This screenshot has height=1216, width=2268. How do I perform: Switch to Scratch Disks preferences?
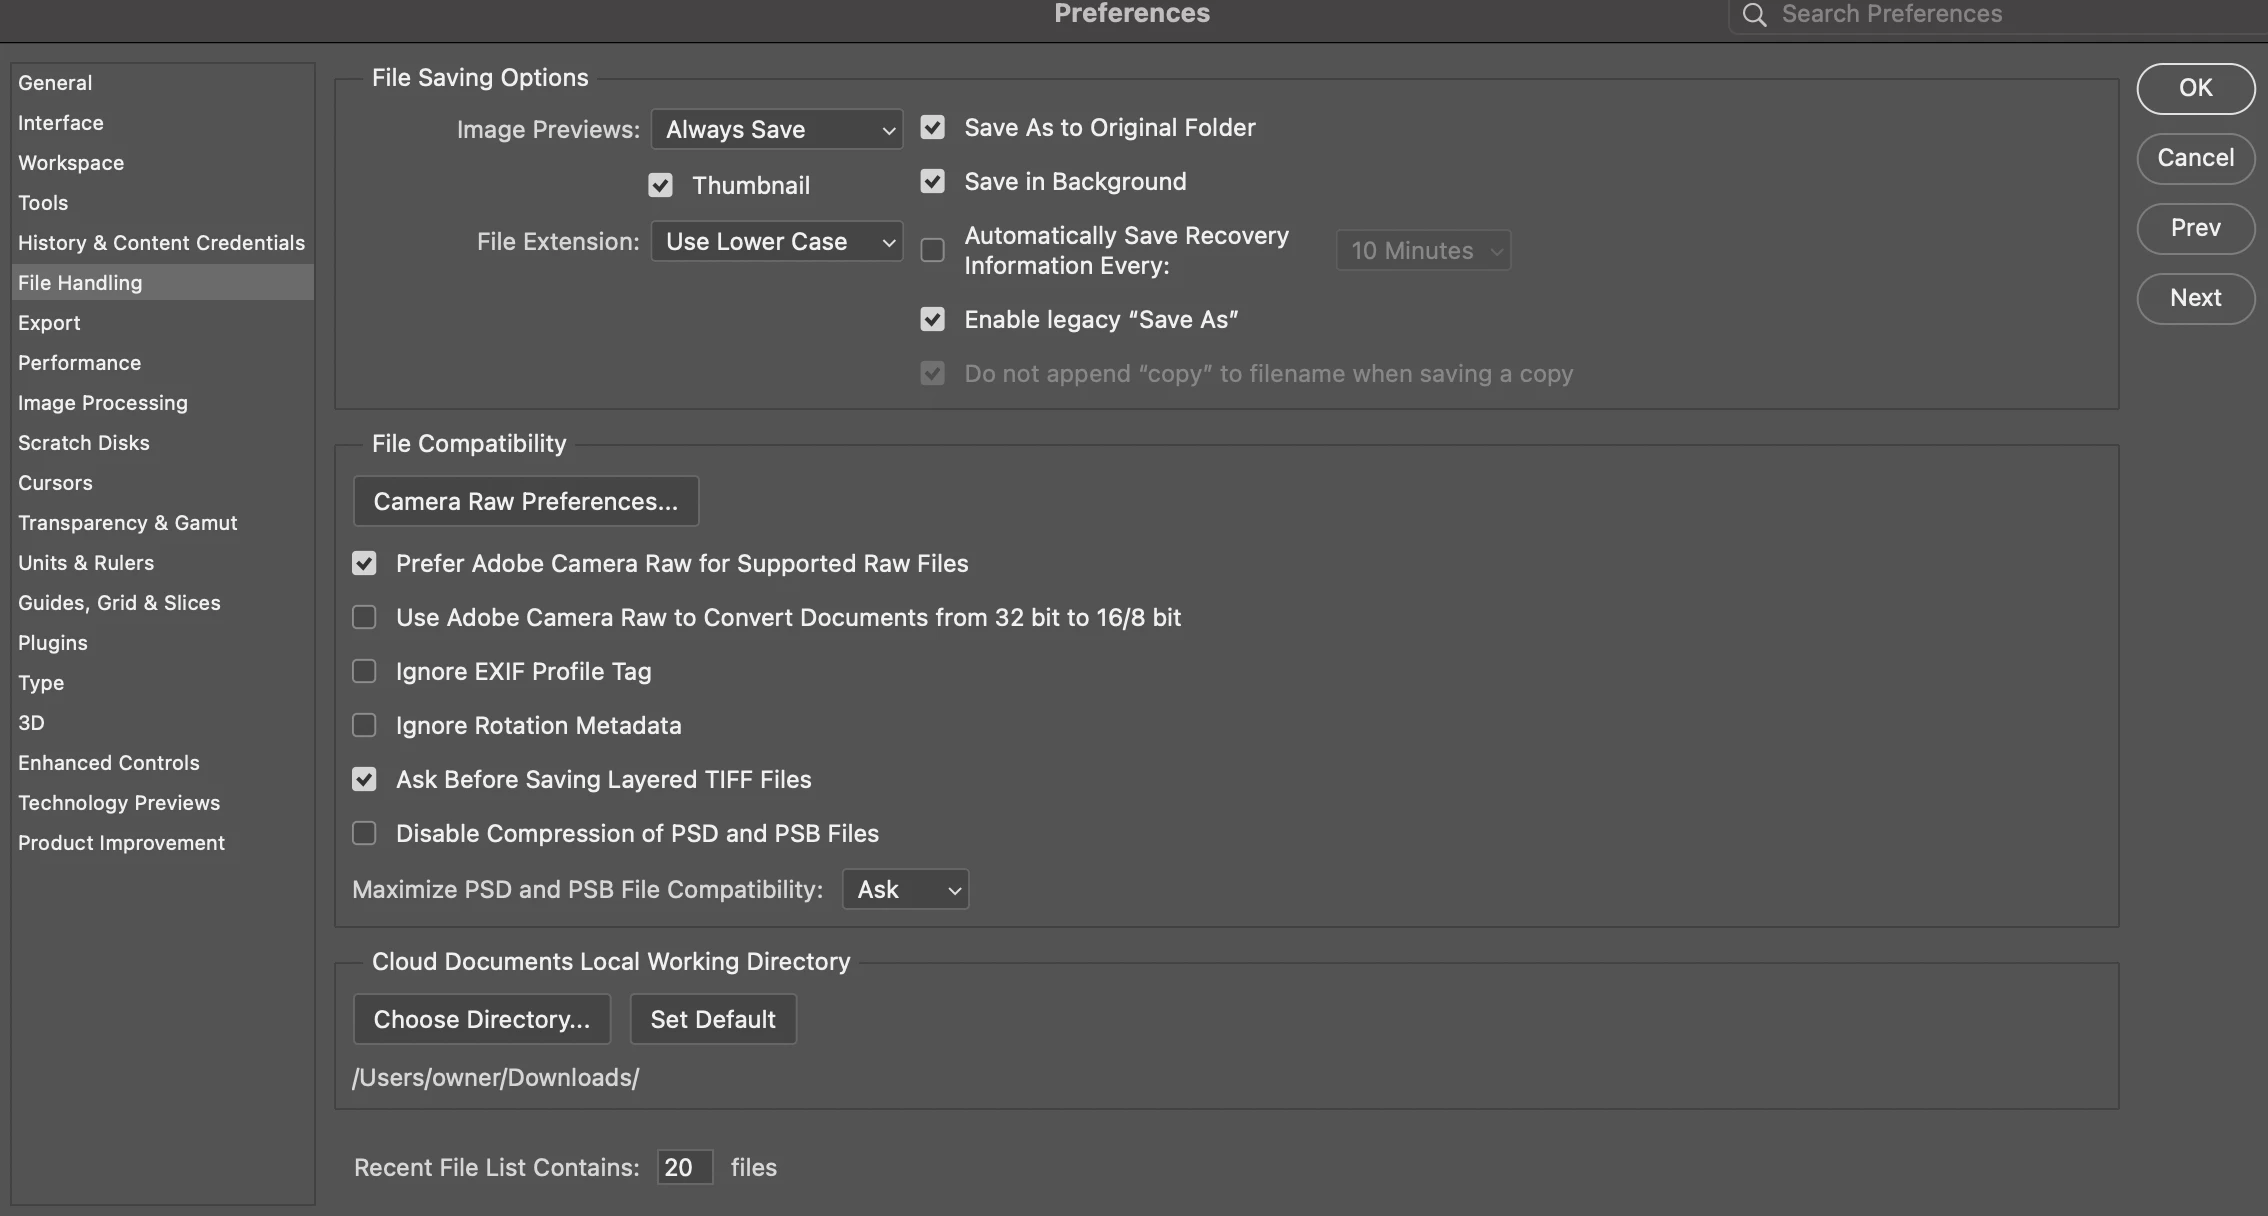(x=83, y=443)
